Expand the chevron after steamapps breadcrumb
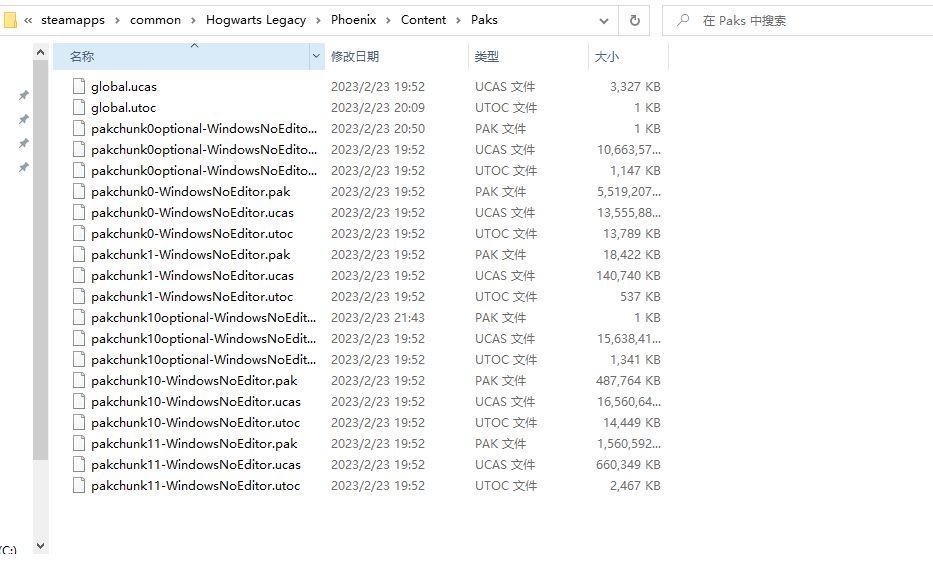This screenshot has height=576, width=933. (117, 20)
